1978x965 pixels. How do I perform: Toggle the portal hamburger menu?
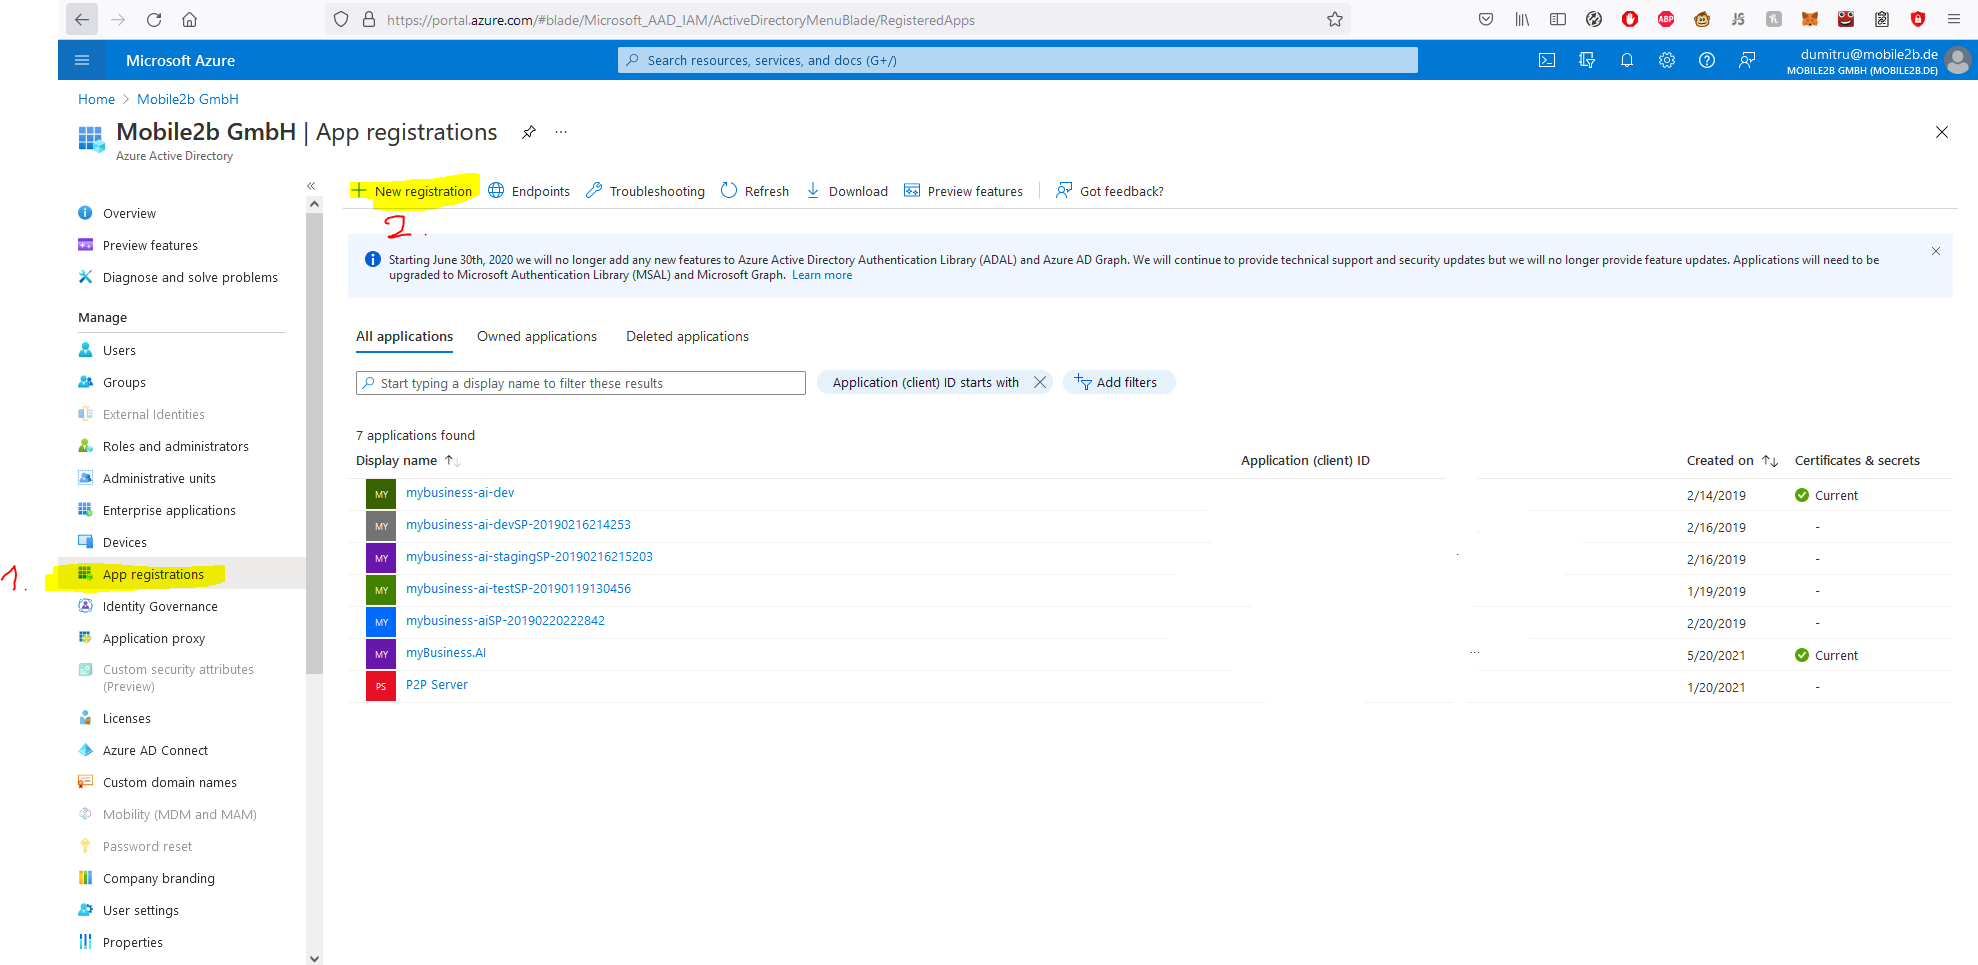click(81, 60)
